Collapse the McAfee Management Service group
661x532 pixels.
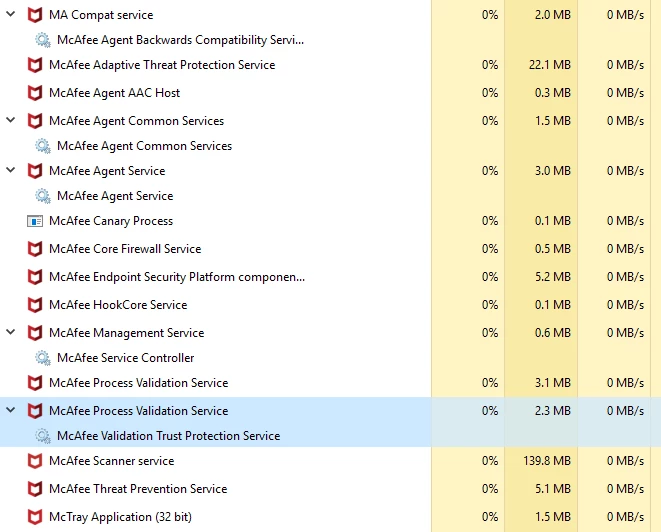point(11,332)
